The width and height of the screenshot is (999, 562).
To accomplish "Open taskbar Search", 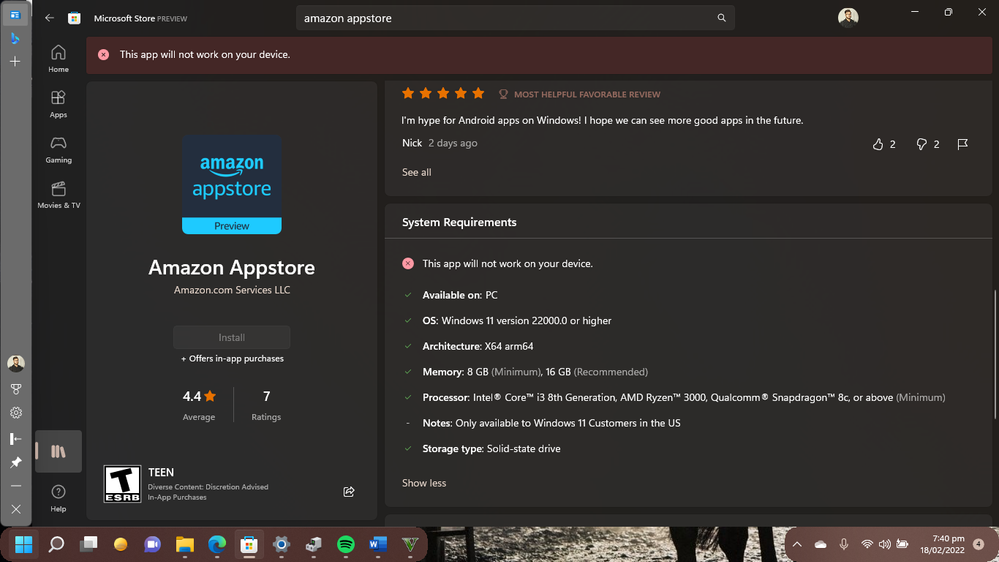I will (x=56, y=544).
